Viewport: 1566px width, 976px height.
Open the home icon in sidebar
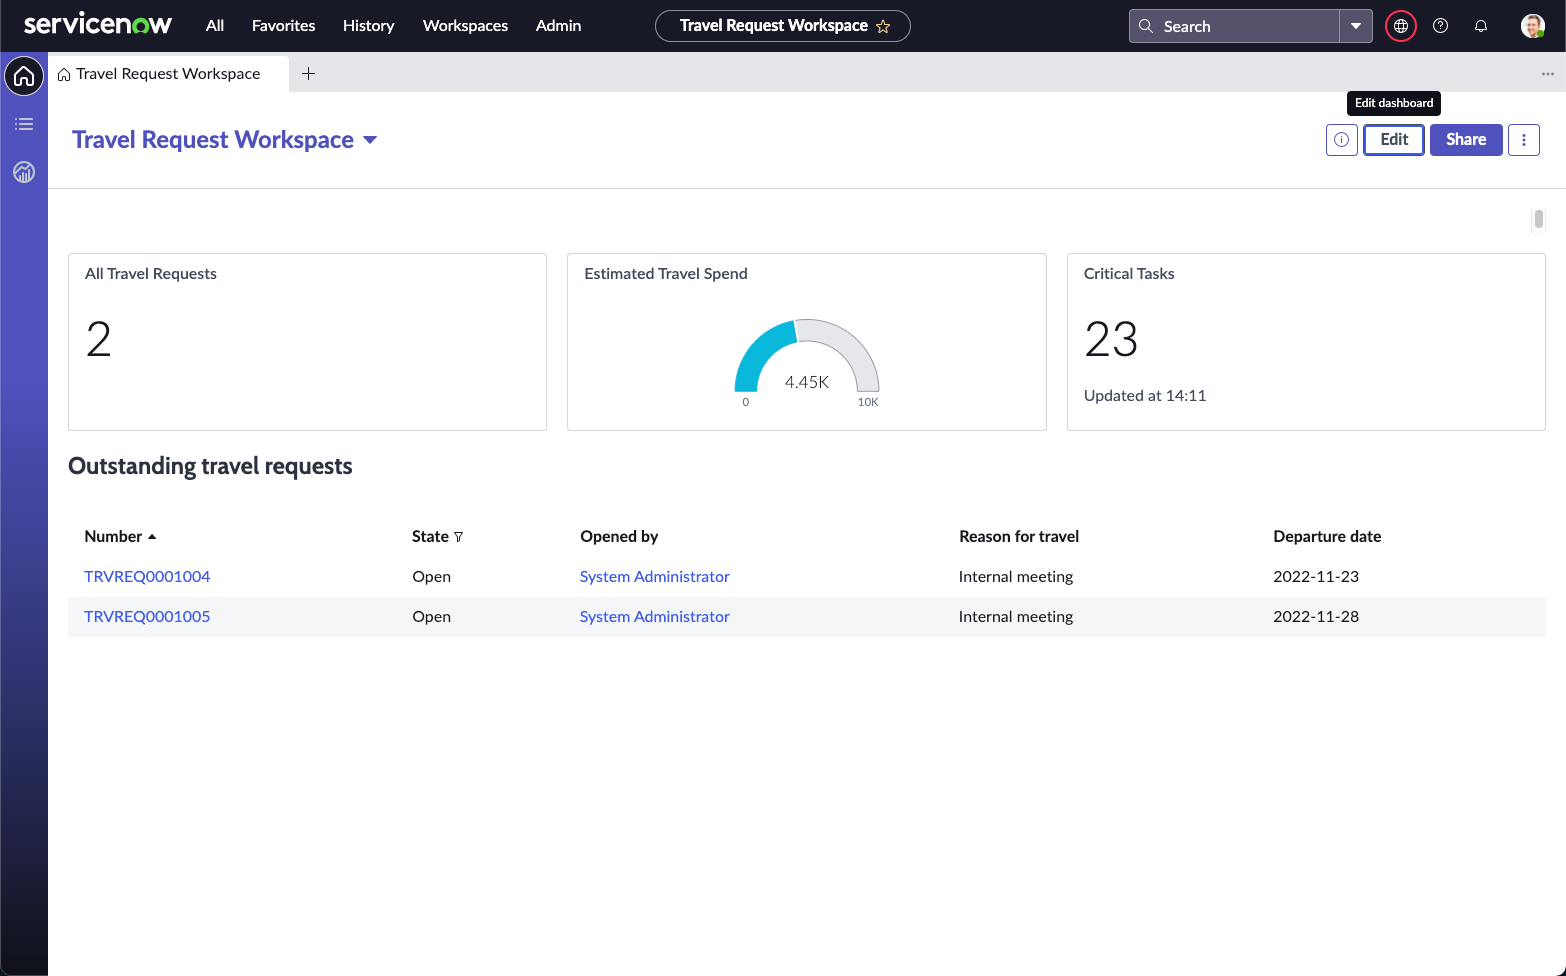(x=24, y=76)
